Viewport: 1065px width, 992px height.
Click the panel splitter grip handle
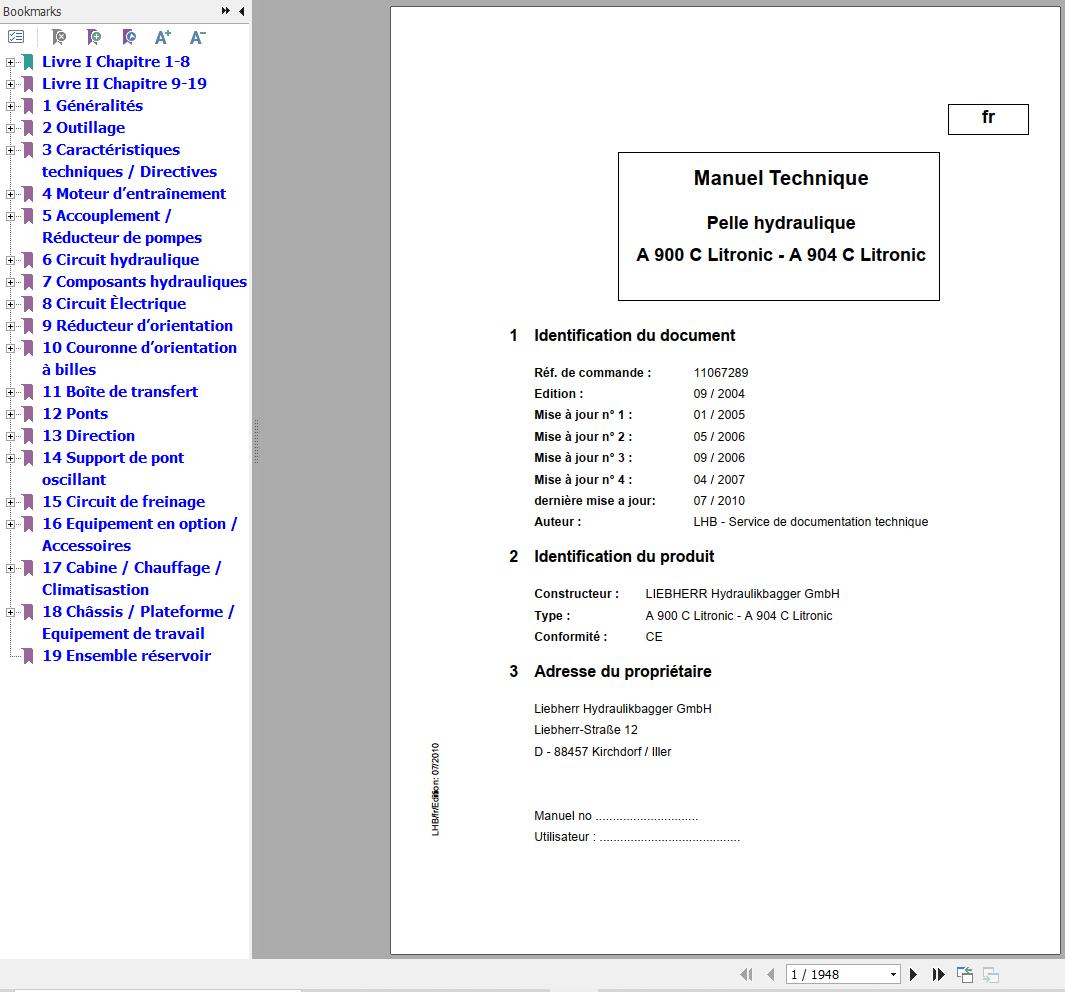pyautogui.click(x=256, y=441)
